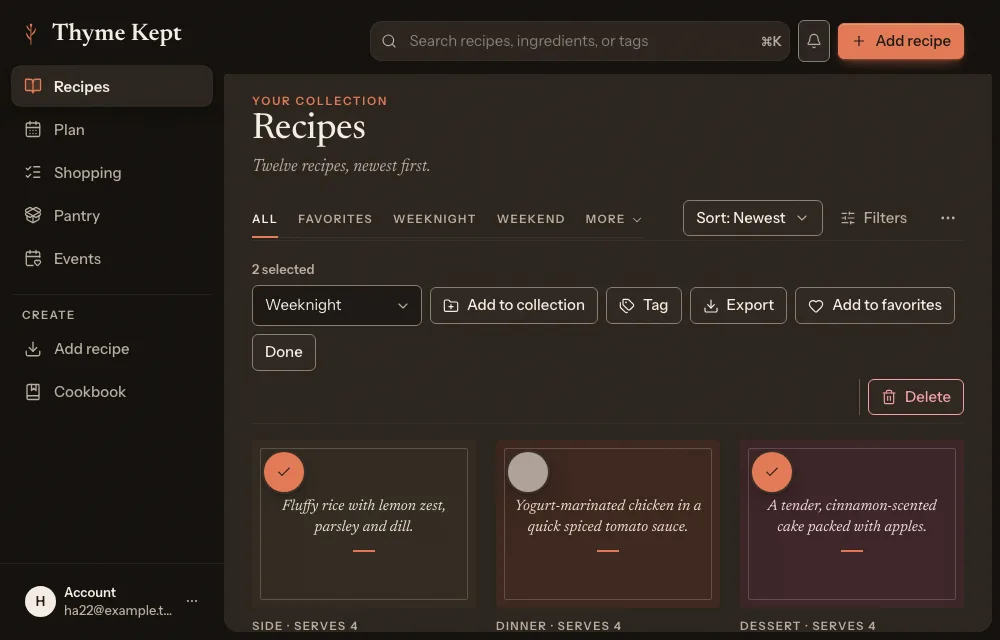Click the "SIDE · SERVES 4" label
This screenshot has width=1000, height=640.
click(305, 625)
